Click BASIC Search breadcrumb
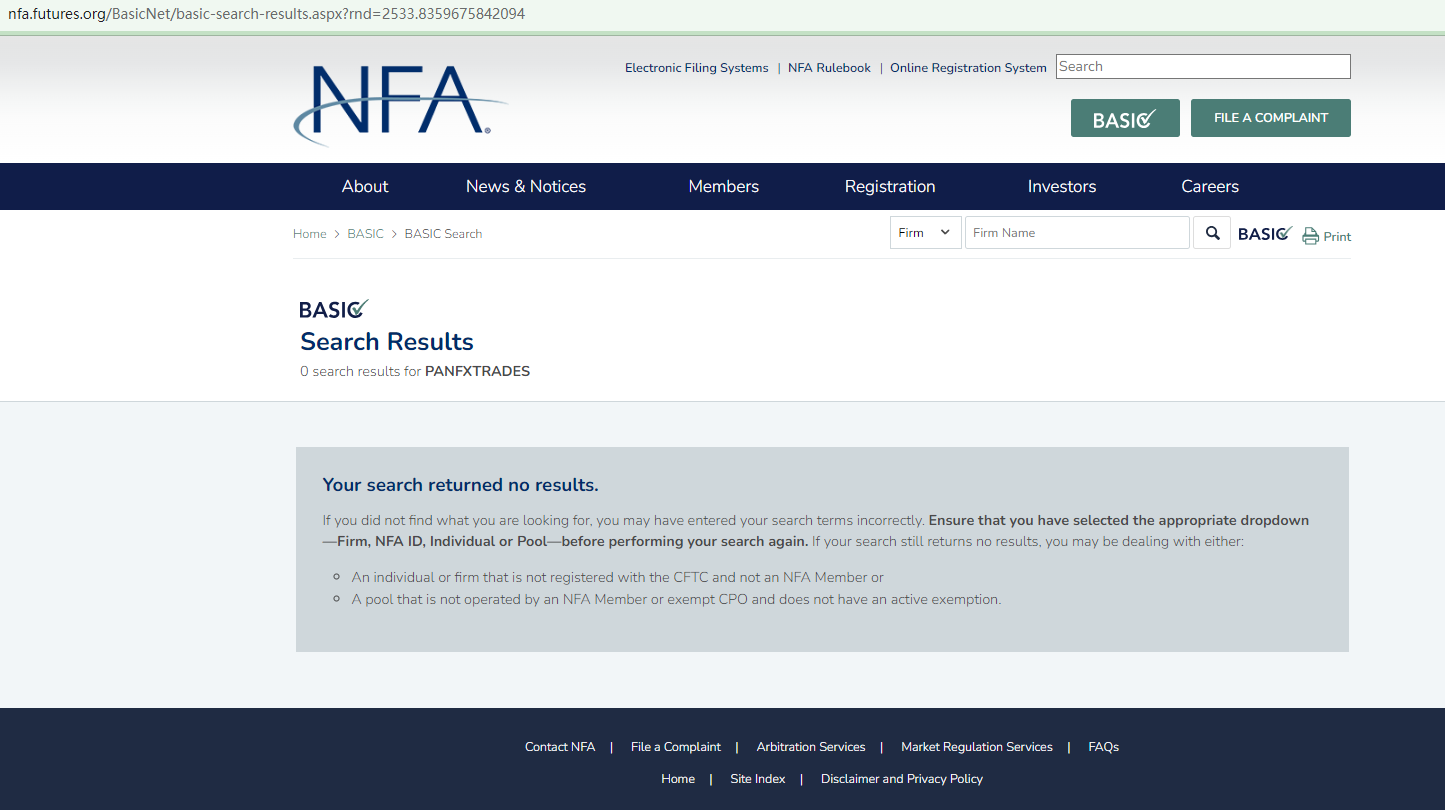 443,234
